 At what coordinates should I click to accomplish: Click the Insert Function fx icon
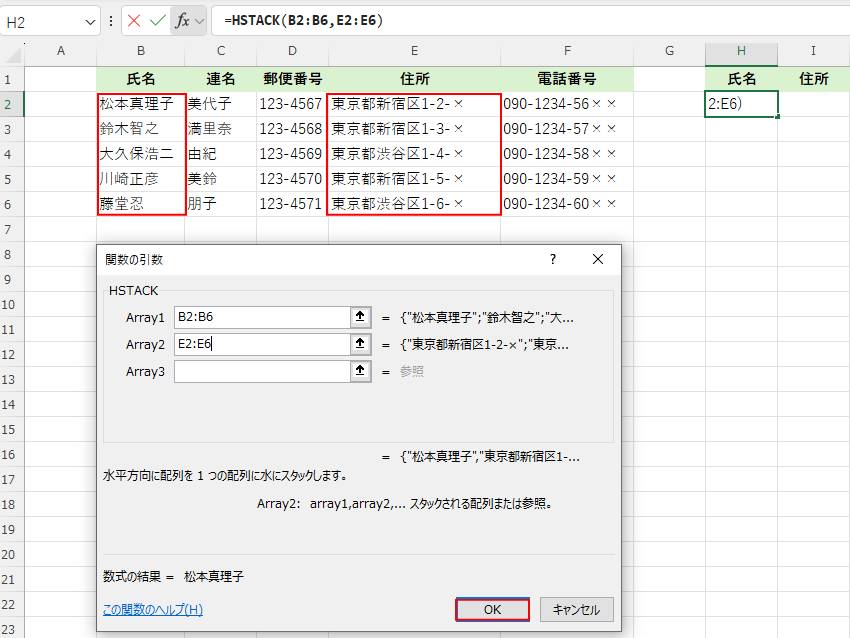click(182, 20)
